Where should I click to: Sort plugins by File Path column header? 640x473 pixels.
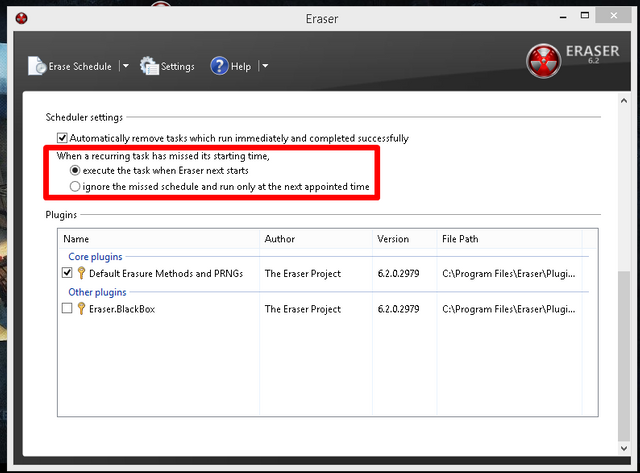tap(509, 239)
